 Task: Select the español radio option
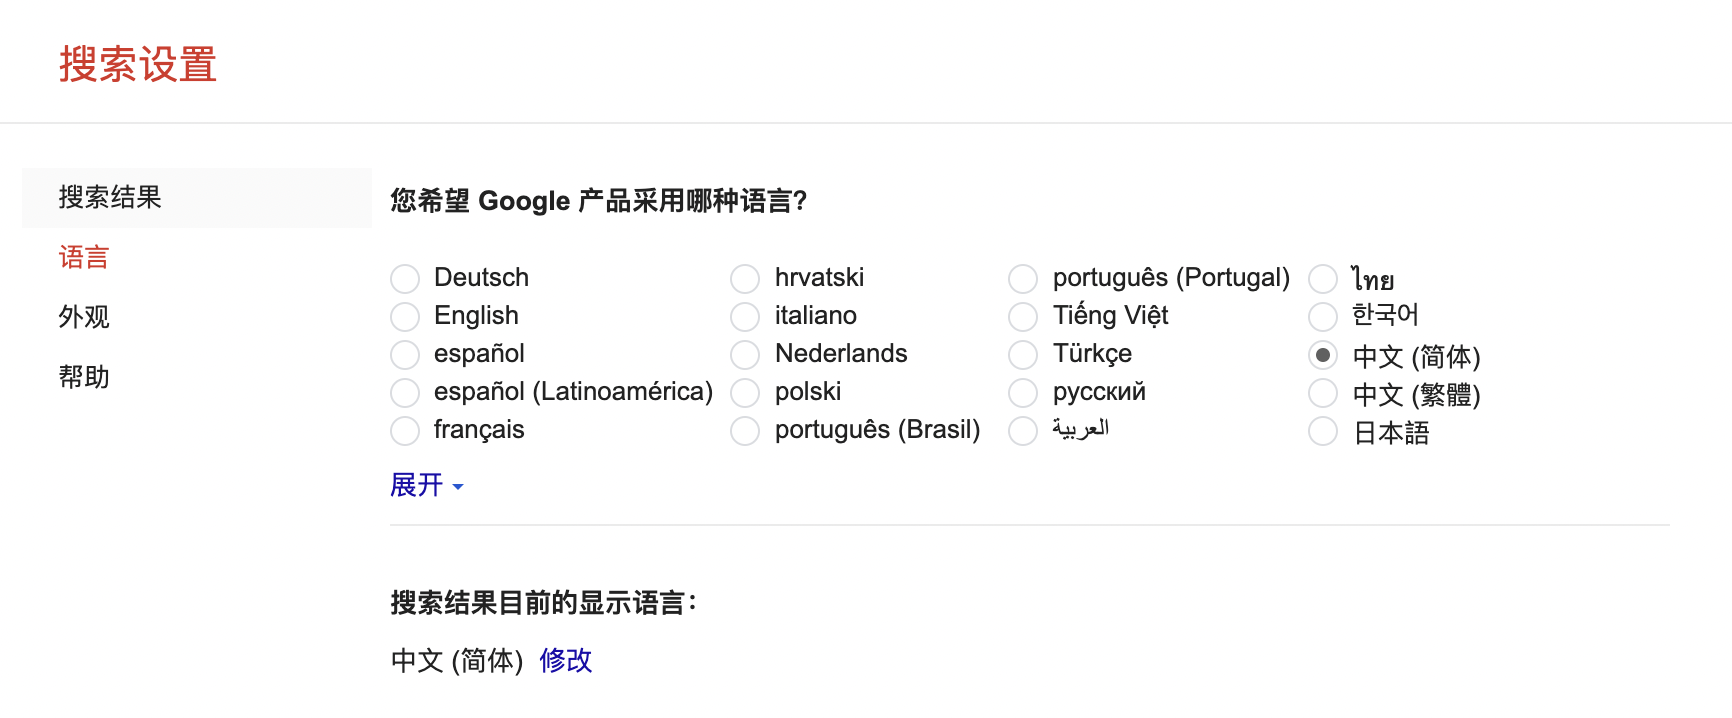[405, 354]
